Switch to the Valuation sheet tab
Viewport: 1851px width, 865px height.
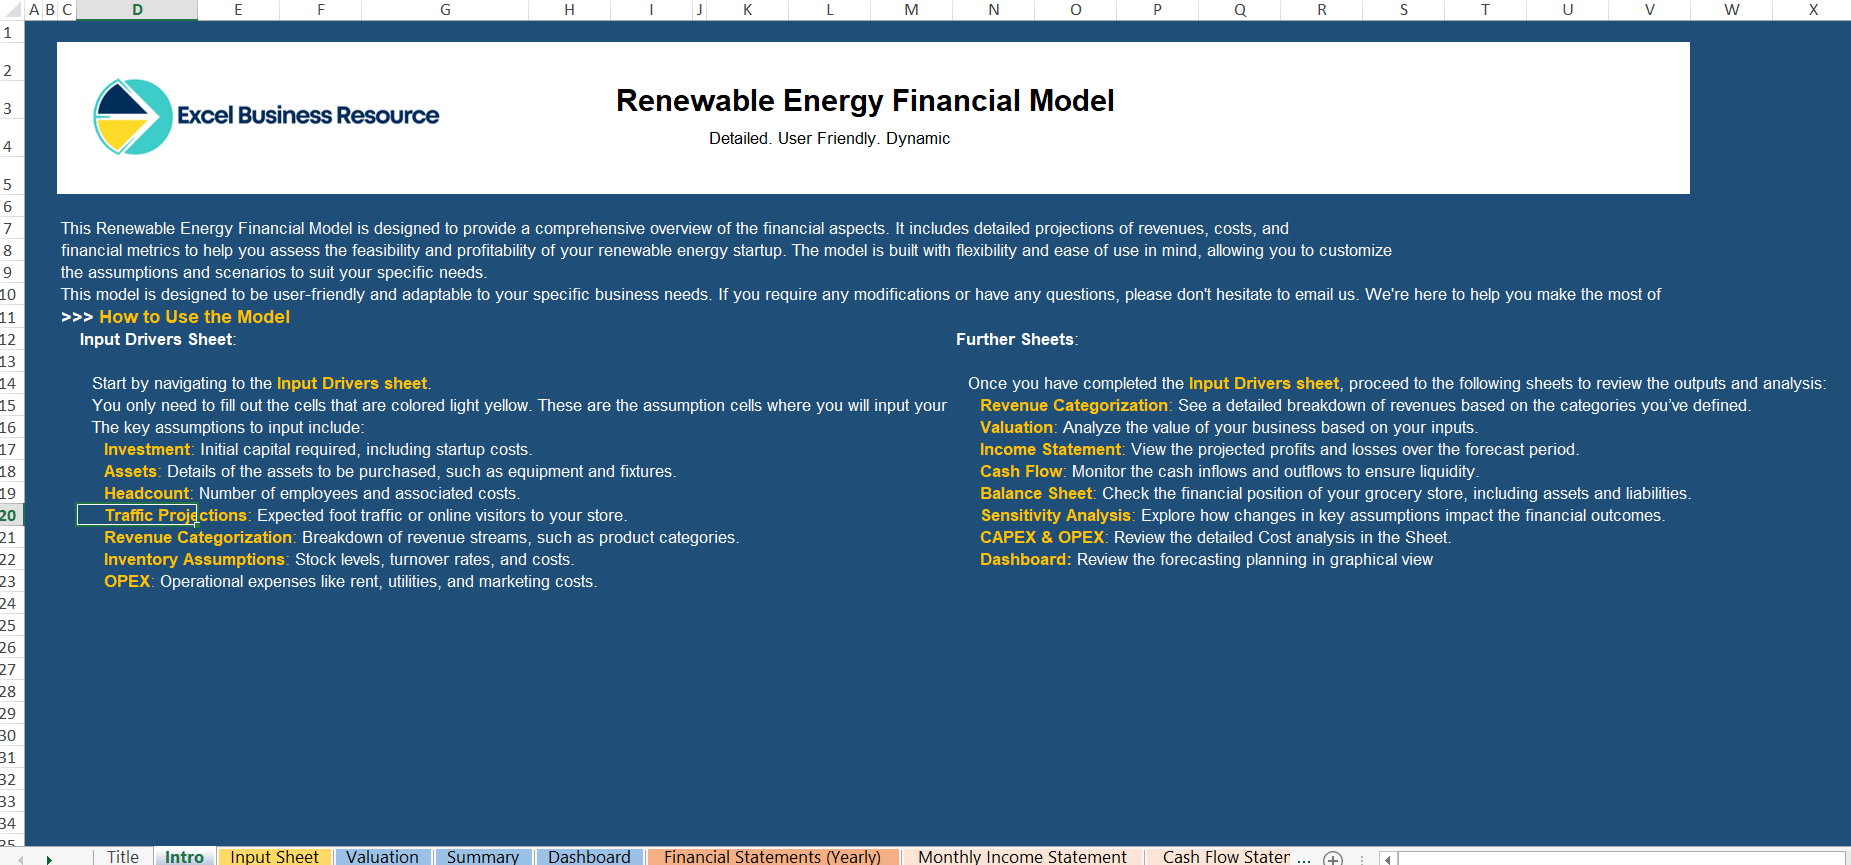[382, 857]
